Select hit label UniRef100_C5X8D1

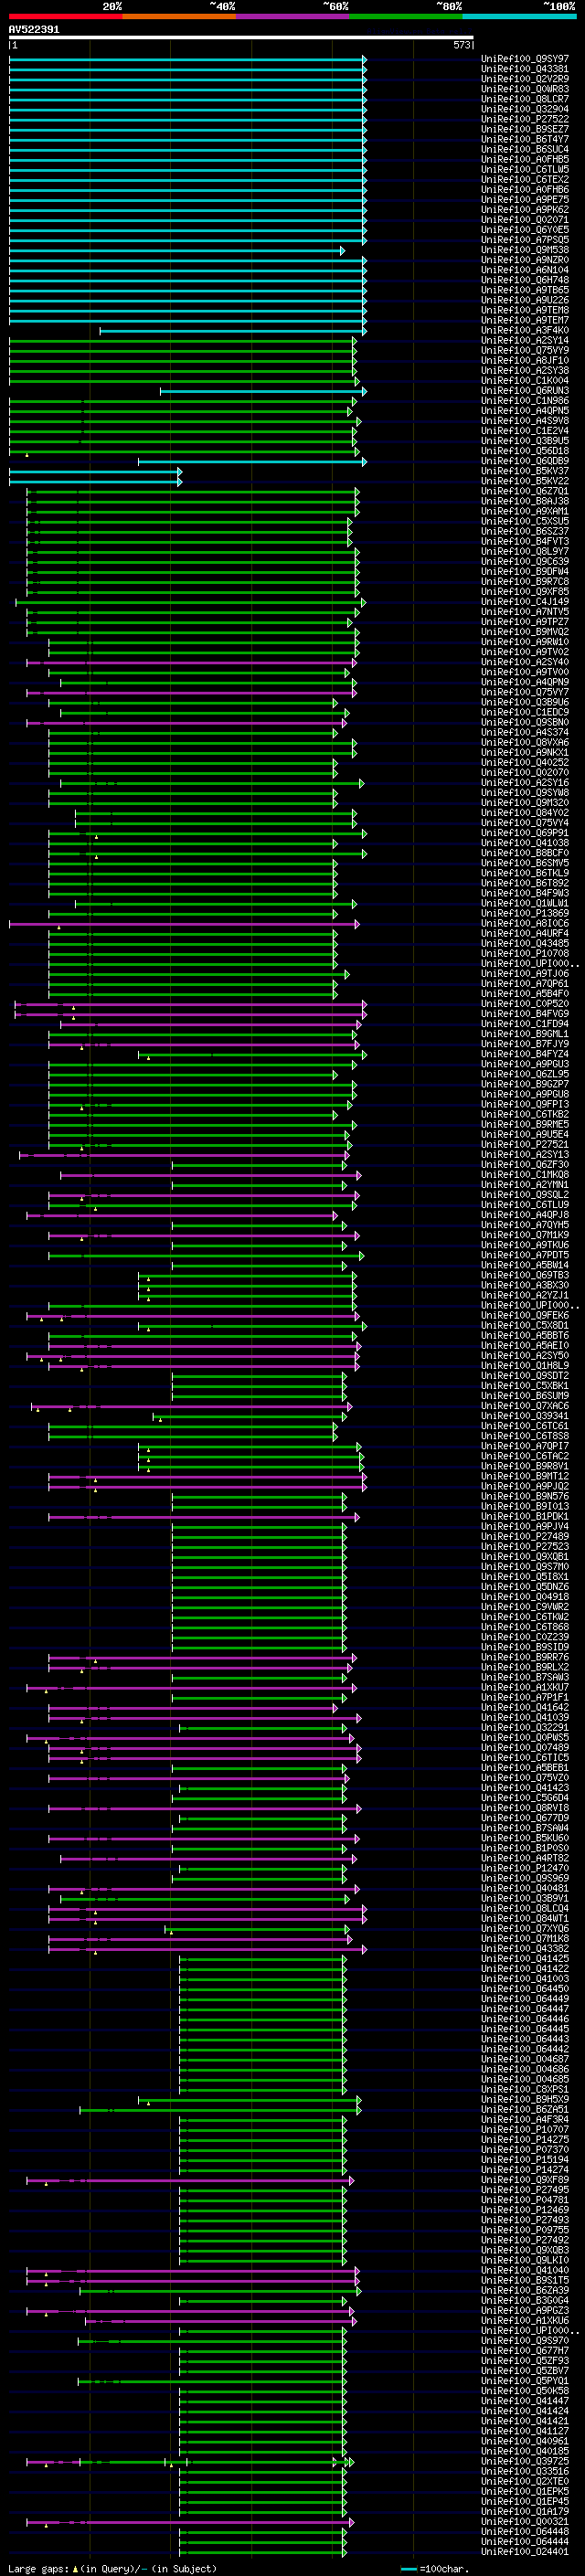[x=525, y=1326]
